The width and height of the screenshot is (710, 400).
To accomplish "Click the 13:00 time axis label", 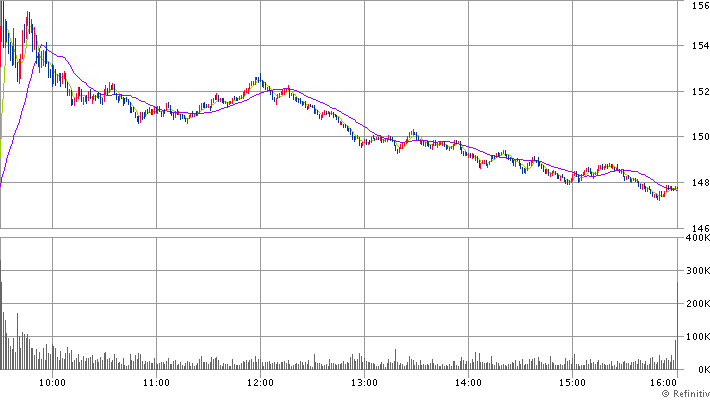I will coord(364,382).
